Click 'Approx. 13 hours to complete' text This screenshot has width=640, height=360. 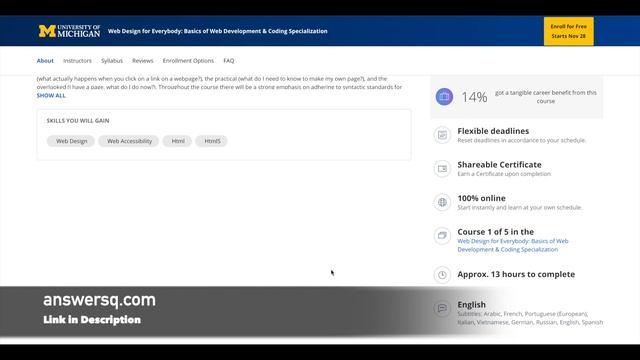point(516,274)
